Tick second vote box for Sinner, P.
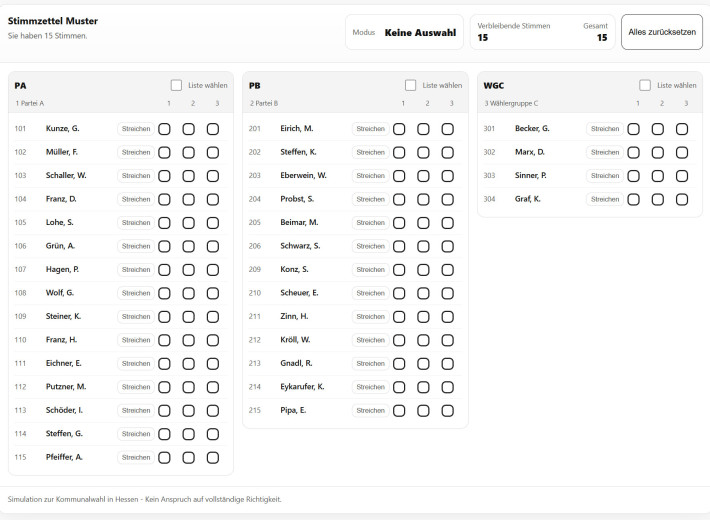The height and width of the screenshot is (520, 710). [657, 176]
